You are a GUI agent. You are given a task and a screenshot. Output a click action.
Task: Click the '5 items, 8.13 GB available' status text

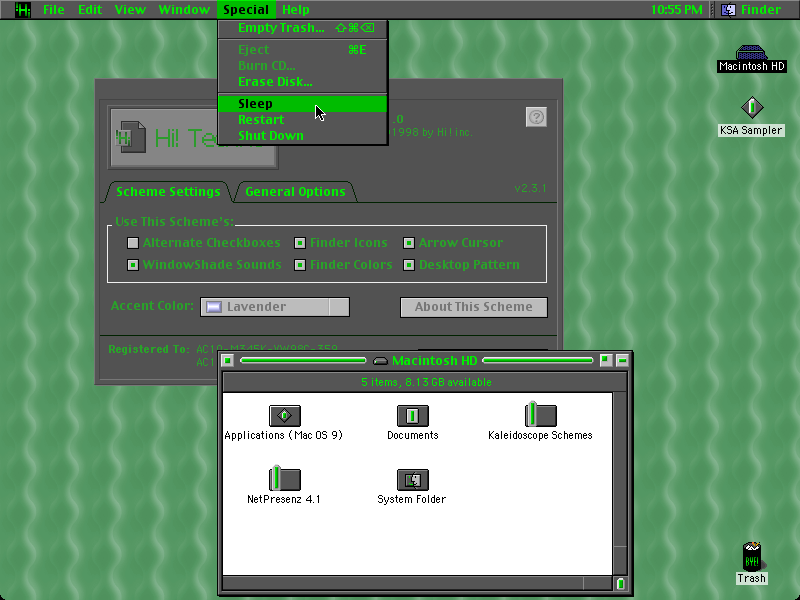(426, 382)
